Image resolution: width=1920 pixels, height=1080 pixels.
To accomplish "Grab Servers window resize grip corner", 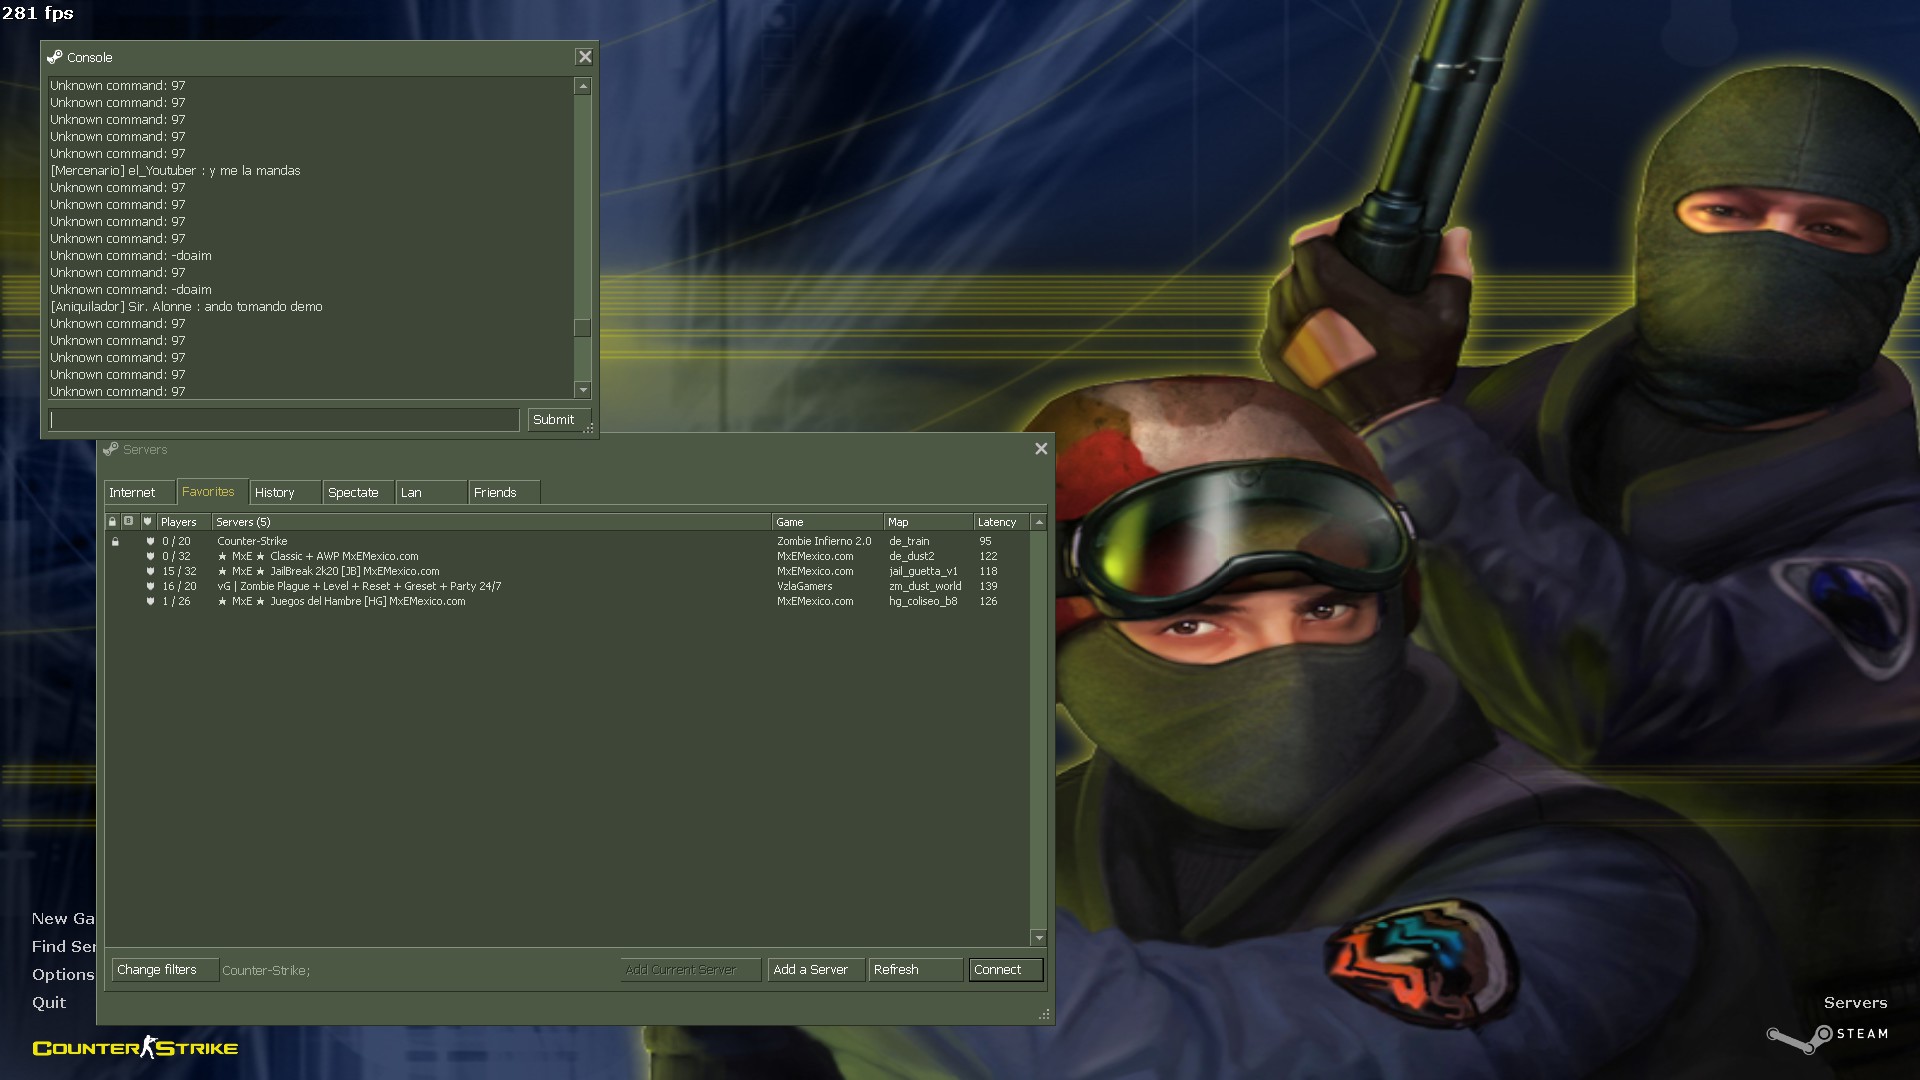I will click(x=1044, y=1014).
